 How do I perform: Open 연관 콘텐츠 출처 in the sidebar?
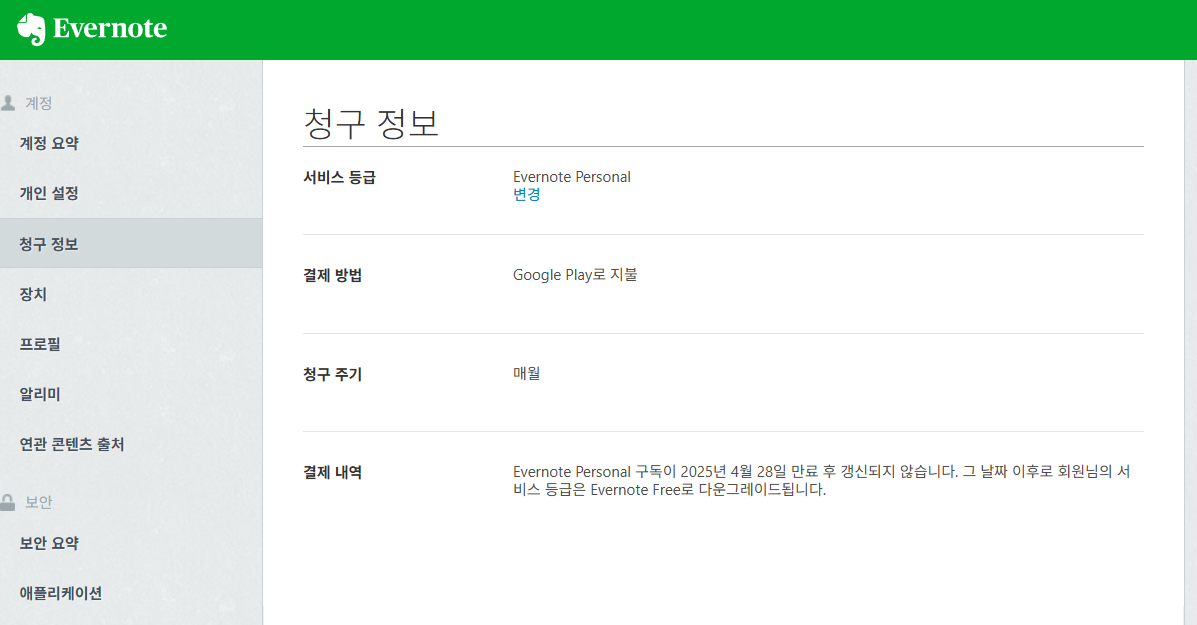[x=72, y=444]
